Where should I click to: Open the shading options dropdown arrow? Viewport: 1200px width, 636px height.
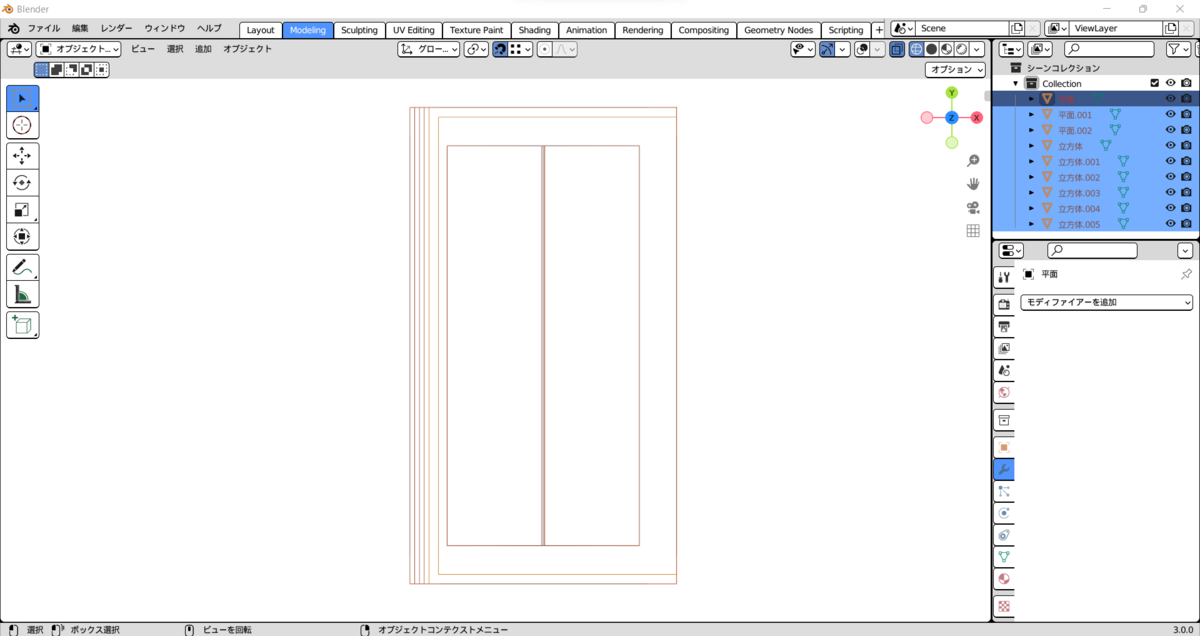pos(978,49)
